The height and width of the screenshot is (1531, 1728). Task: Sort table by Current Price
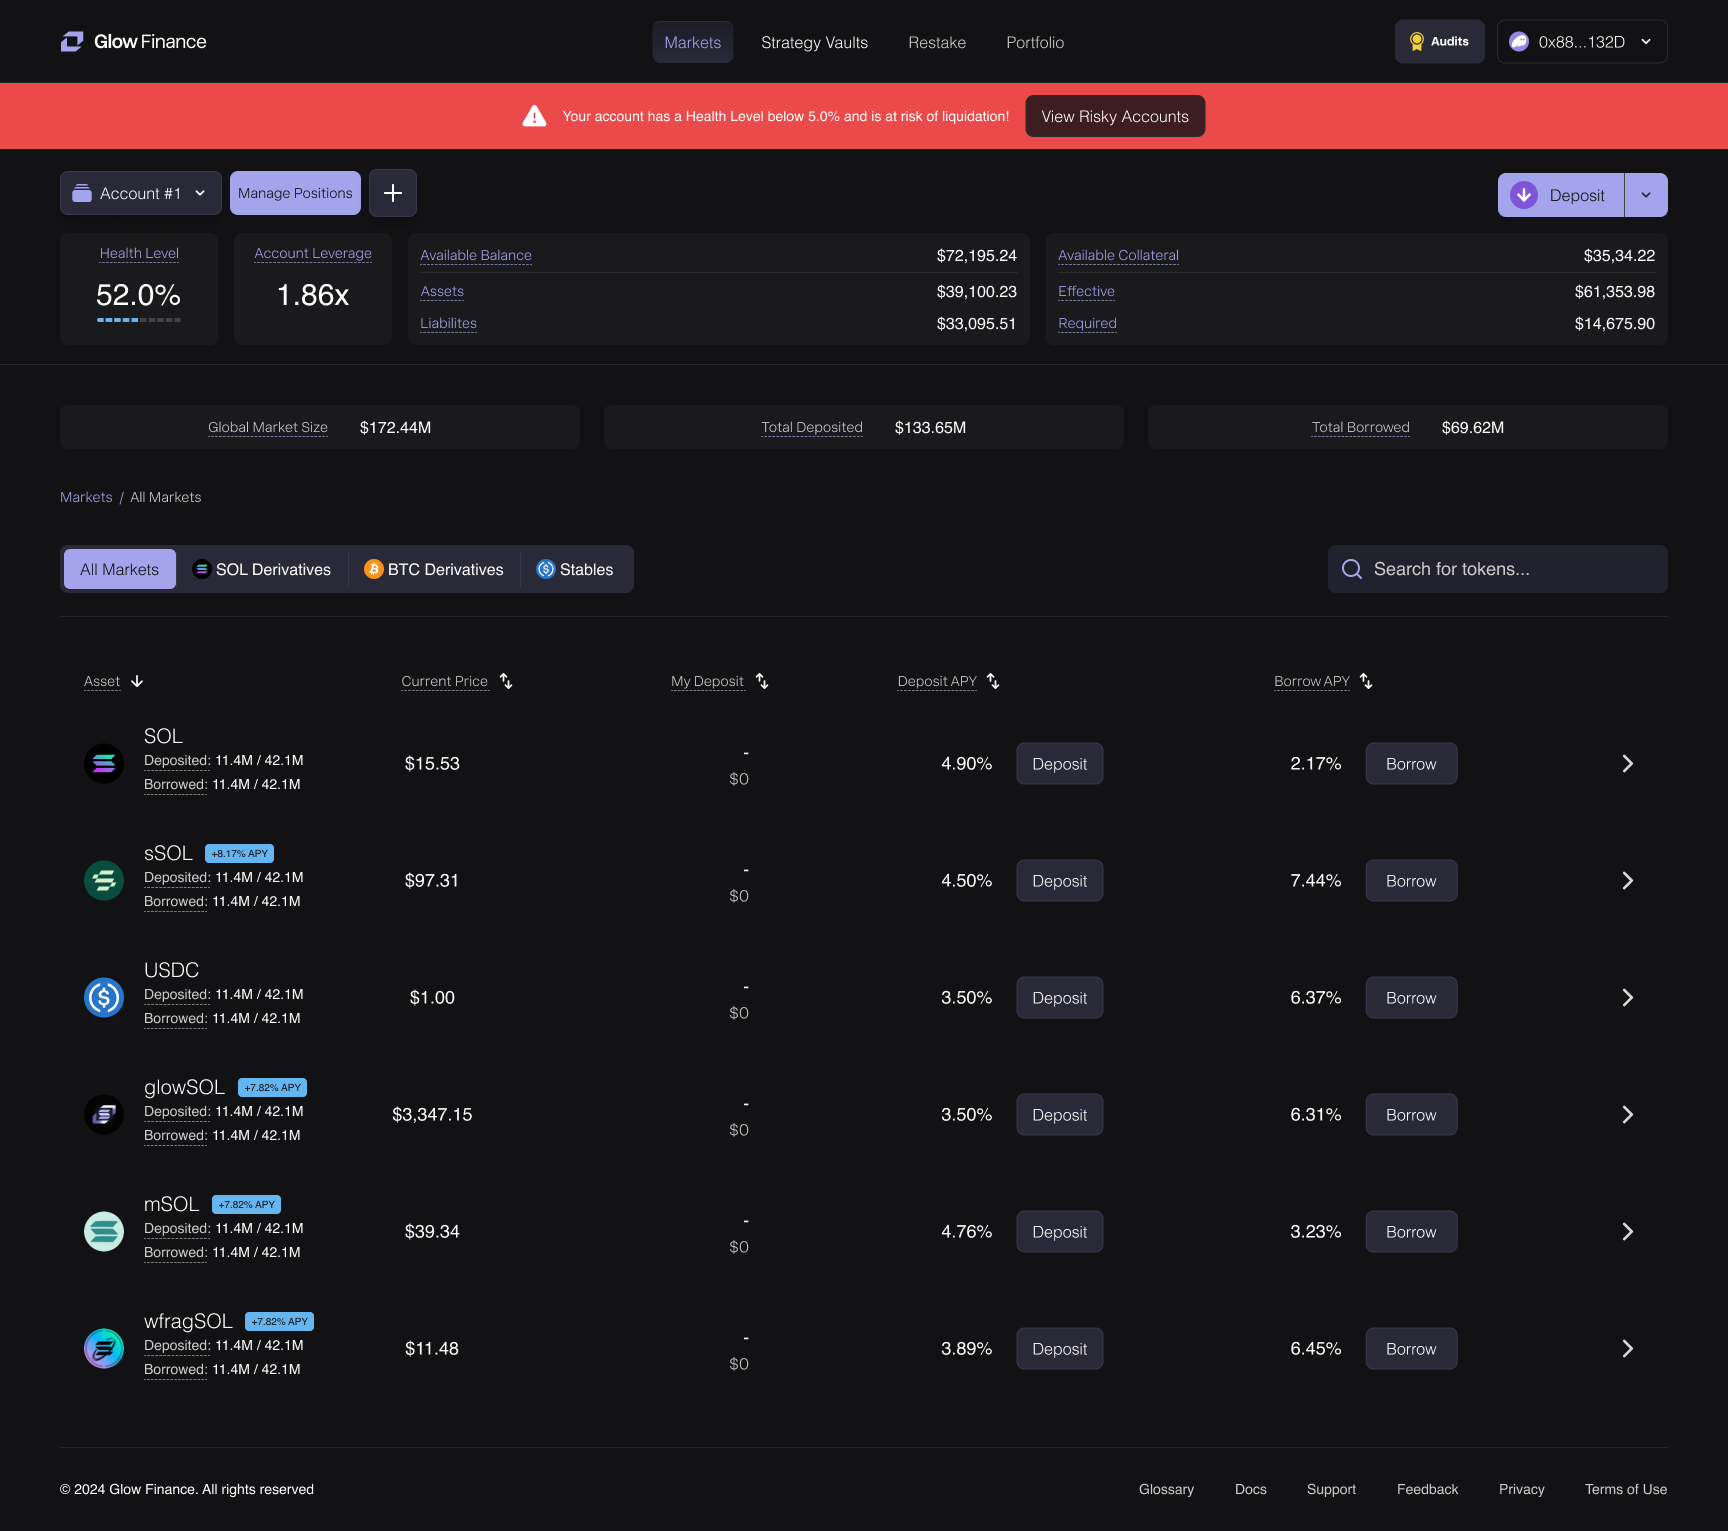pyautogui.click(x=506, y=681)
